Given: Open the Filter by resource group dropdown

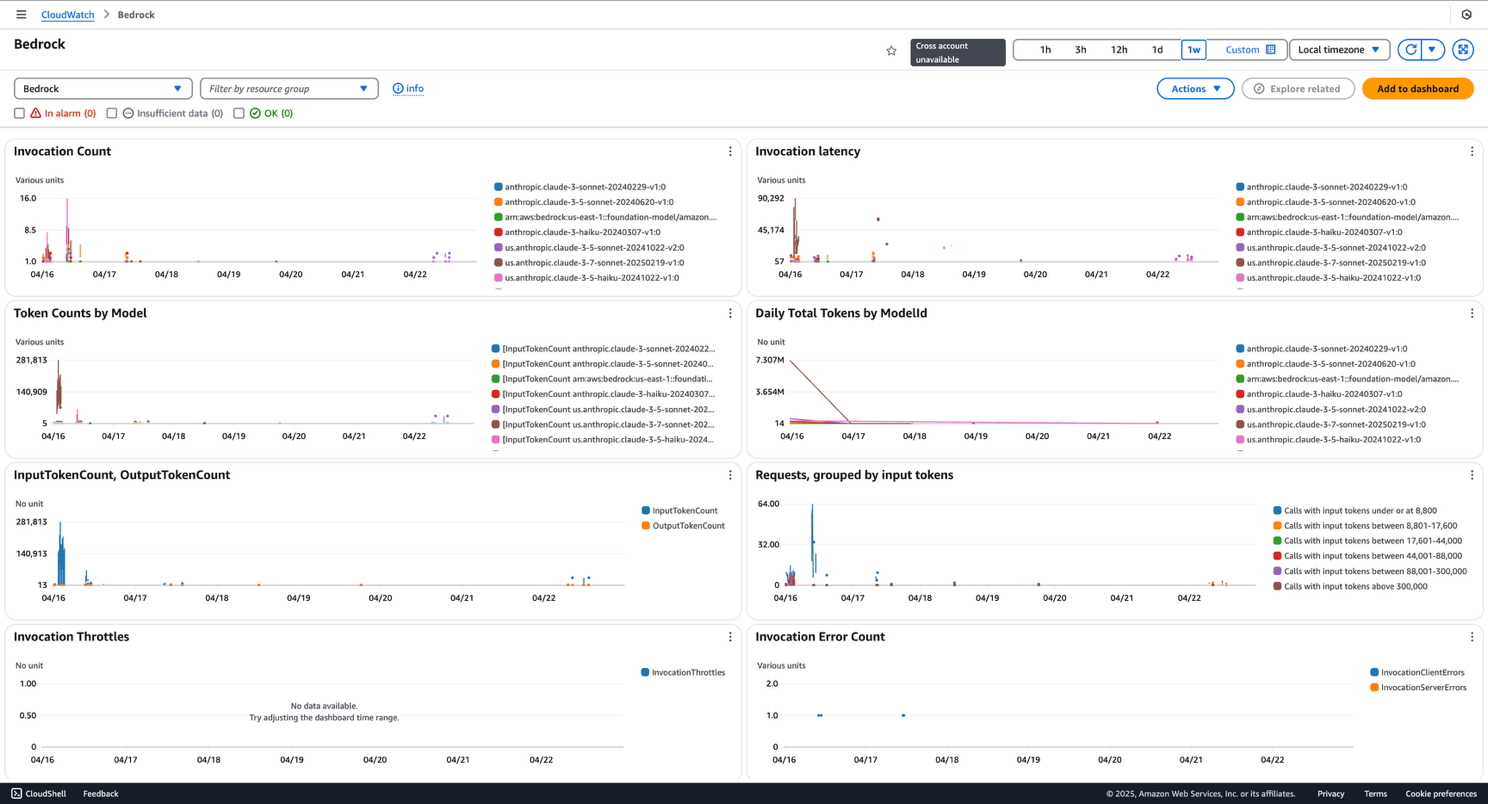Looking at the screenshot, I should (x=288, y=88).
